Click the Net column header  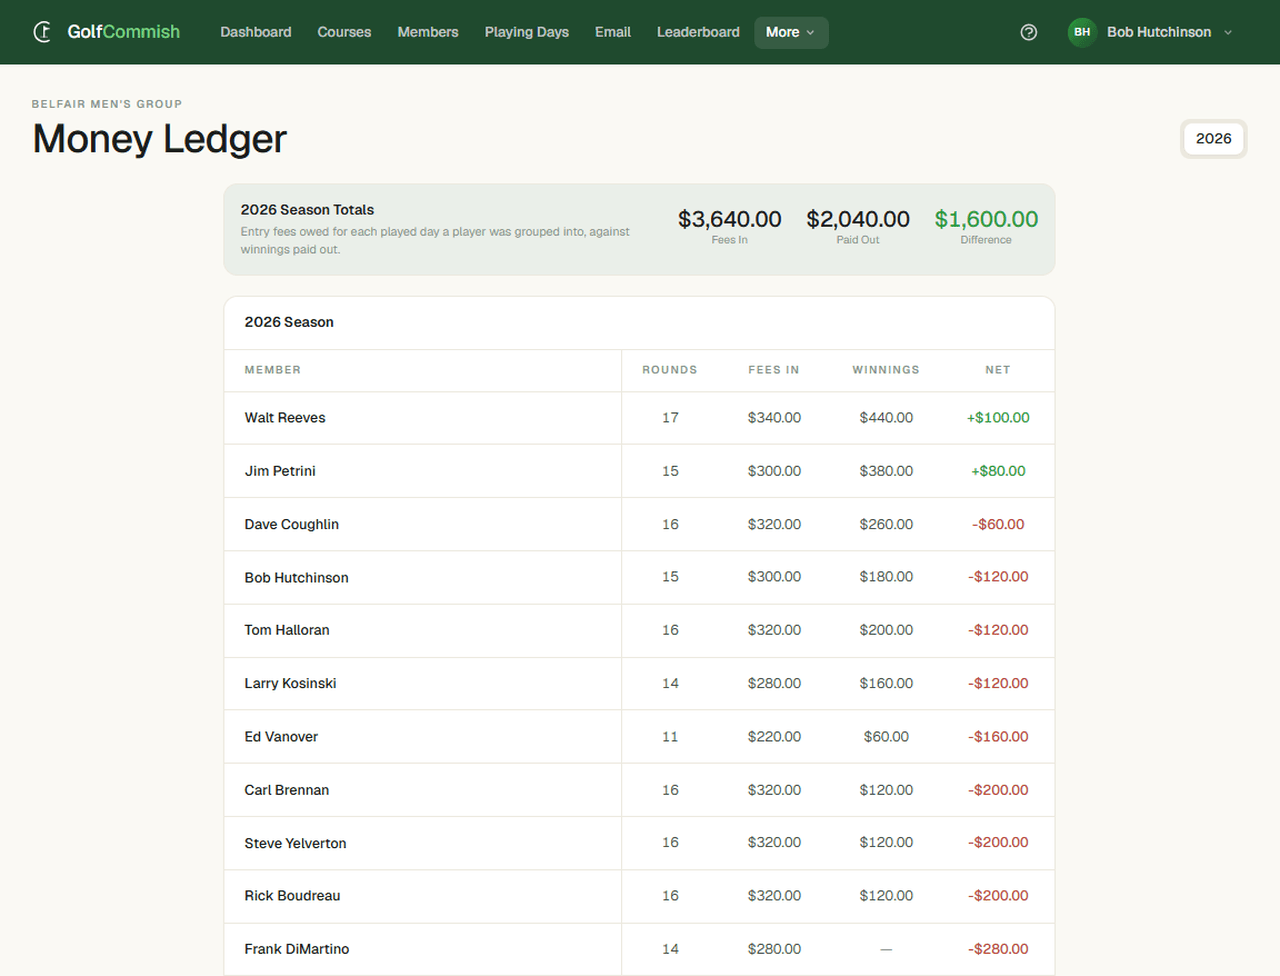point(998,370)
